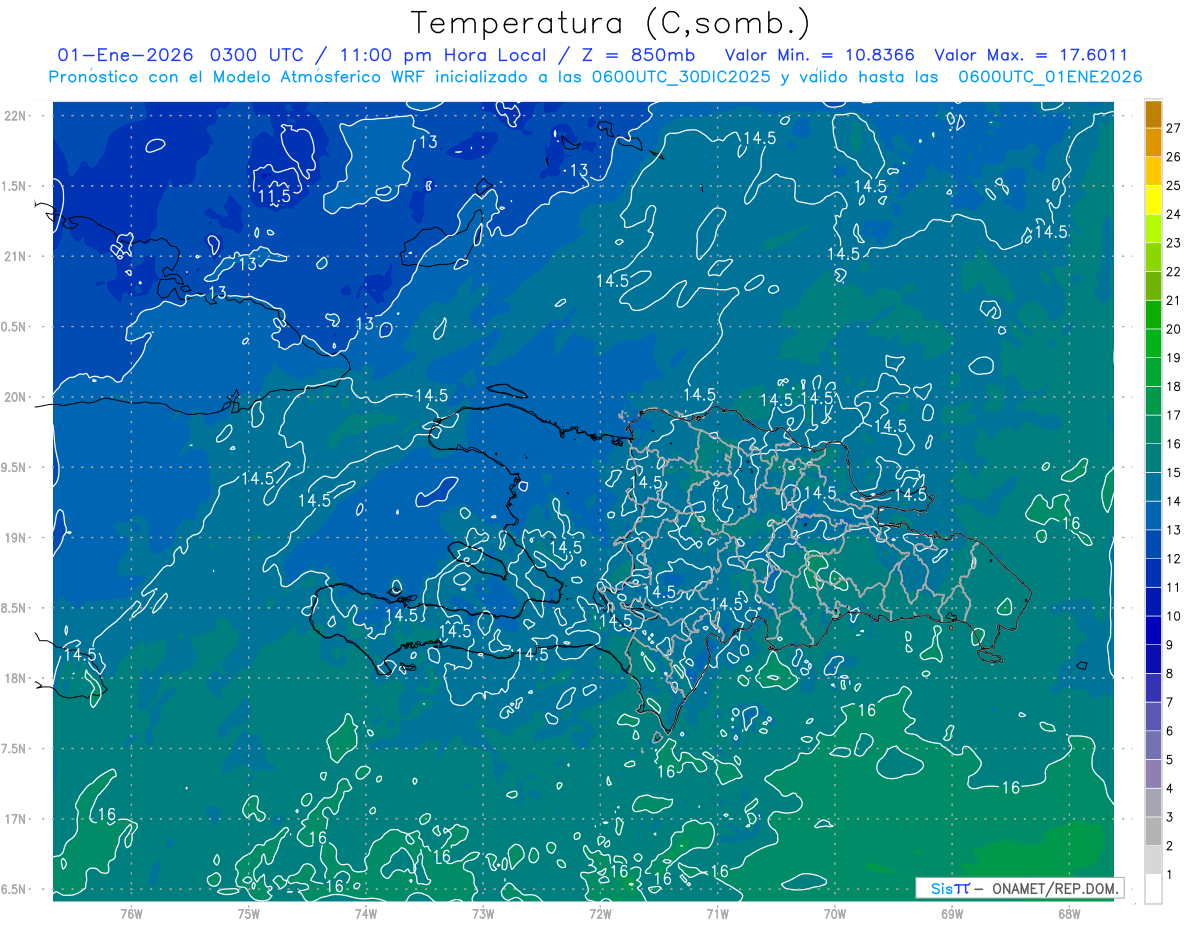The height and width of the screenshot is (927, 1200).
Task: Click the legend value "18"
Action: [1174, 386]
